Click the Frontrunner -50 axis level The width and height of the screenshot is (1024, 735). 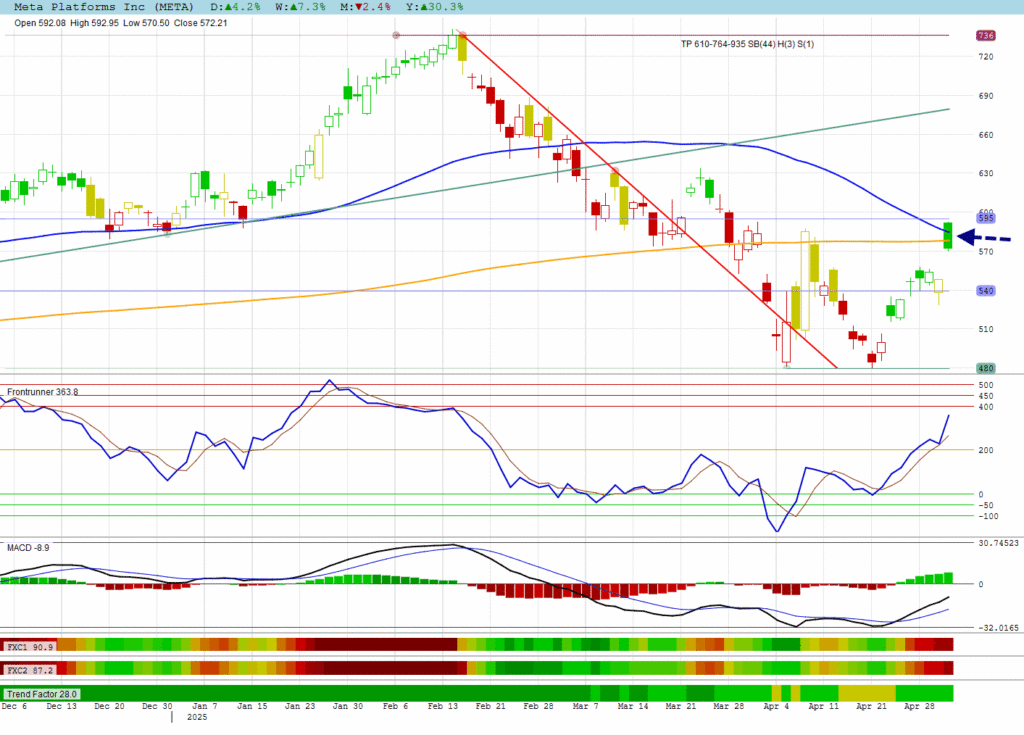click(x=985, y=505)
